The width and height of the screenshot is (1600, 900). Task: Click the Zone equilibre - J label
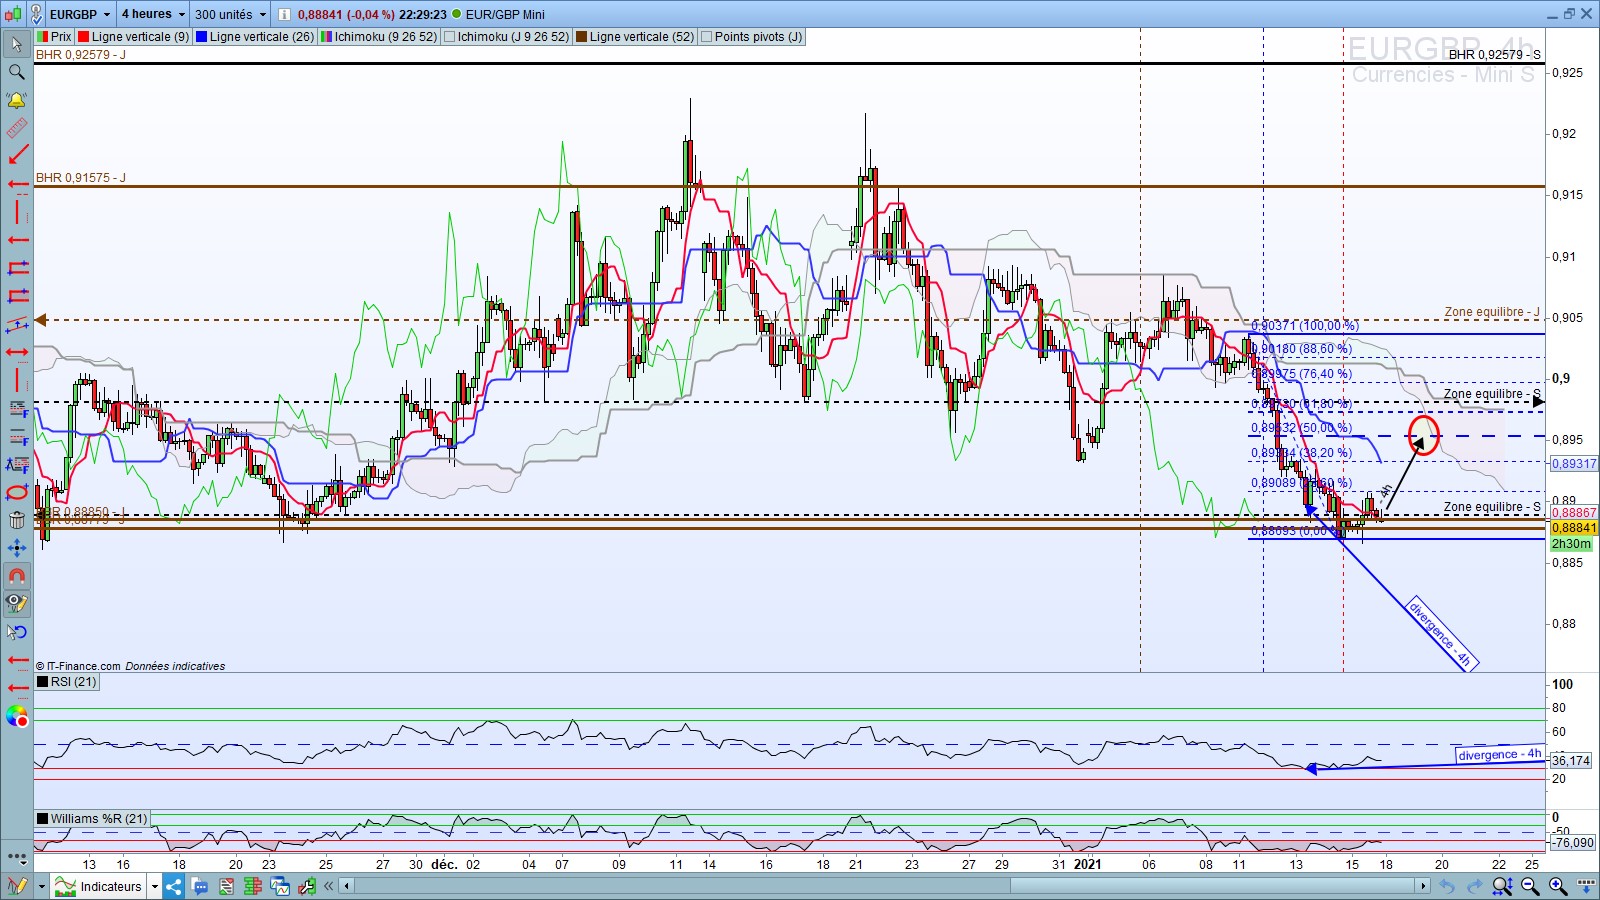1492,312
